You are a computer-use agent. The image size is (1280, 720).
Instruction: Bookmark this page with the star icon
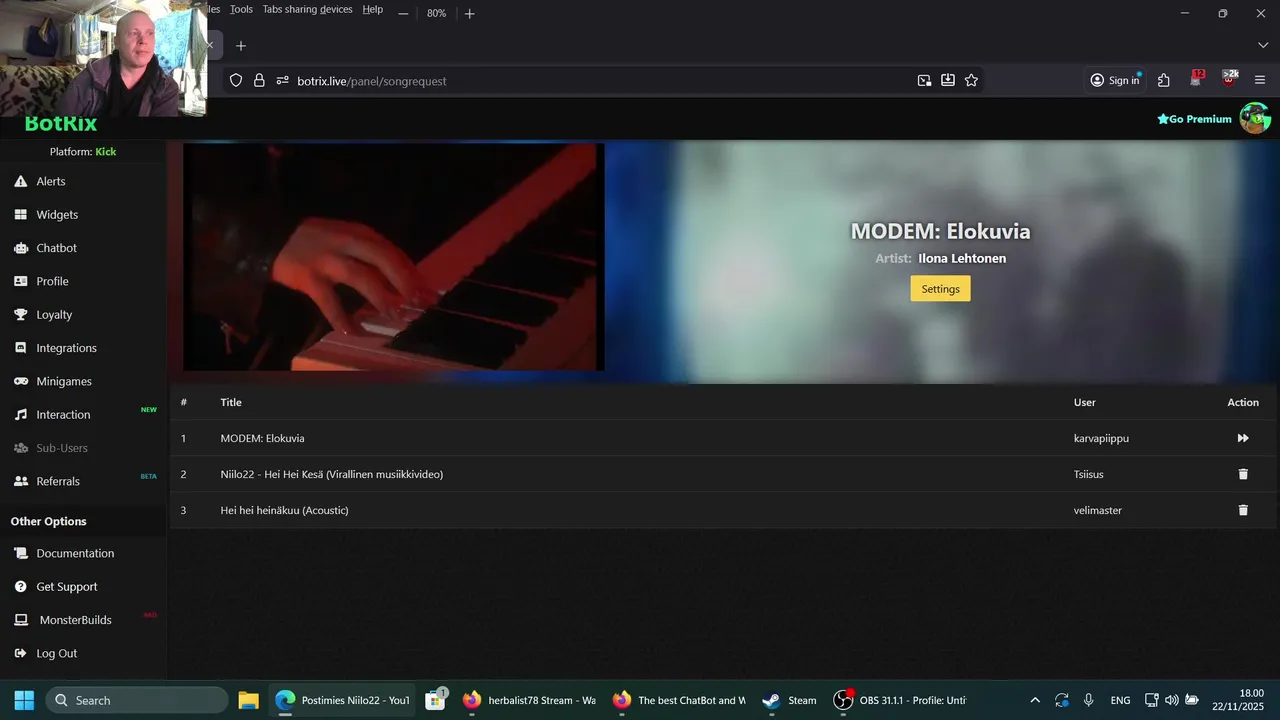click(x=971, y=80)
